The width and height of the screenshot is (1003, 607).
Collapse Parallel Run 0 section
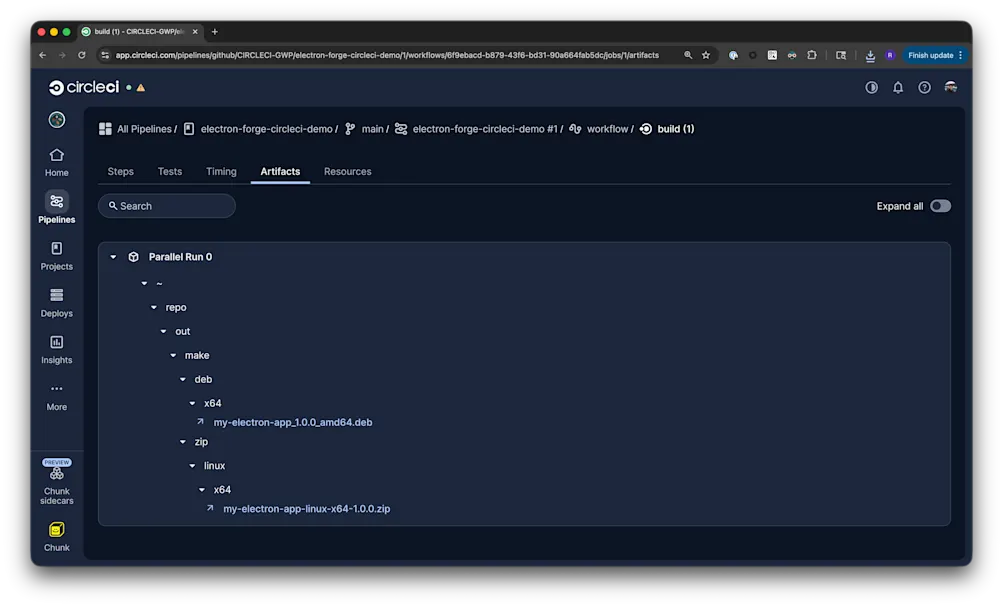click(x=113, y=257)
